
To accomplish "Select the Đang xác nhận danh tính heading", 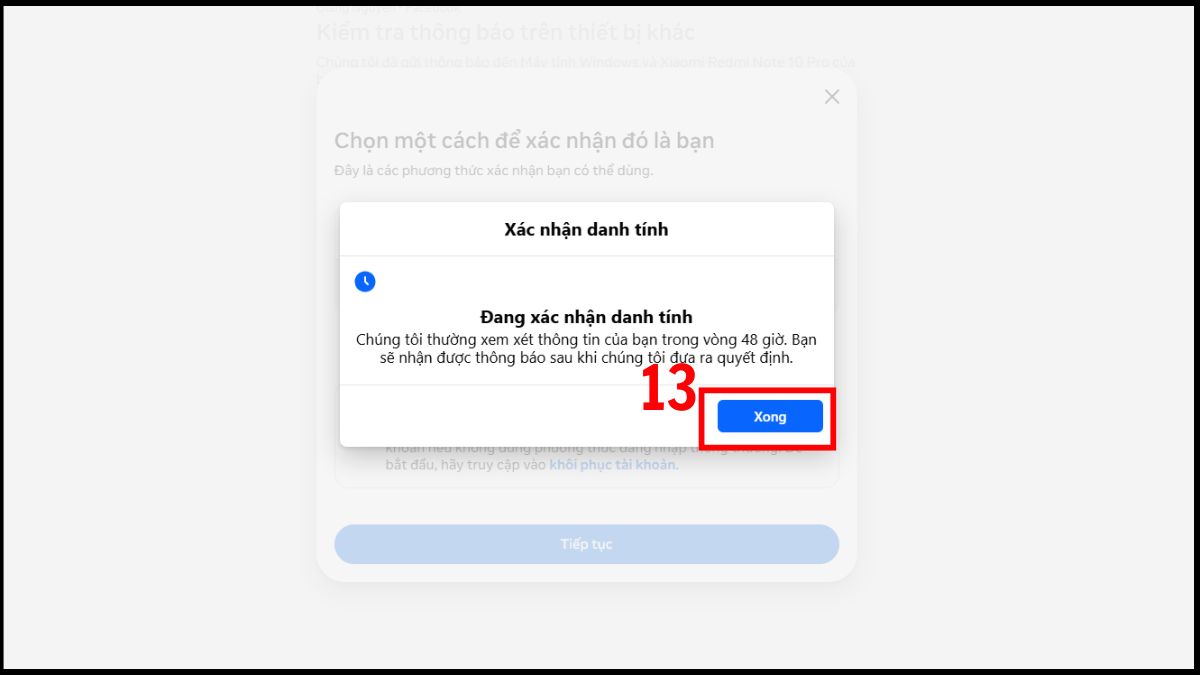I will coord(586,317).
